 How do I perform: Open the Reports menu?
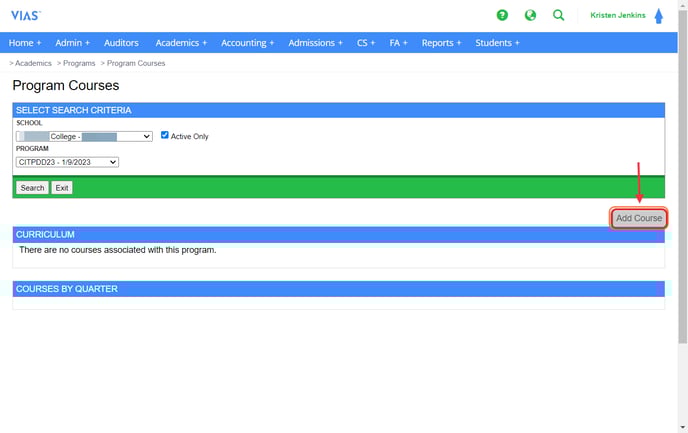[441, 43]
